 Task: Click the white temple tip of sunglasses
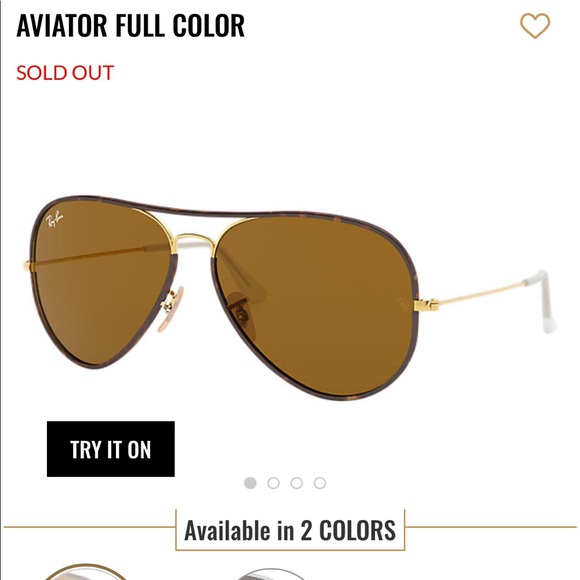[x=544, y=301]
